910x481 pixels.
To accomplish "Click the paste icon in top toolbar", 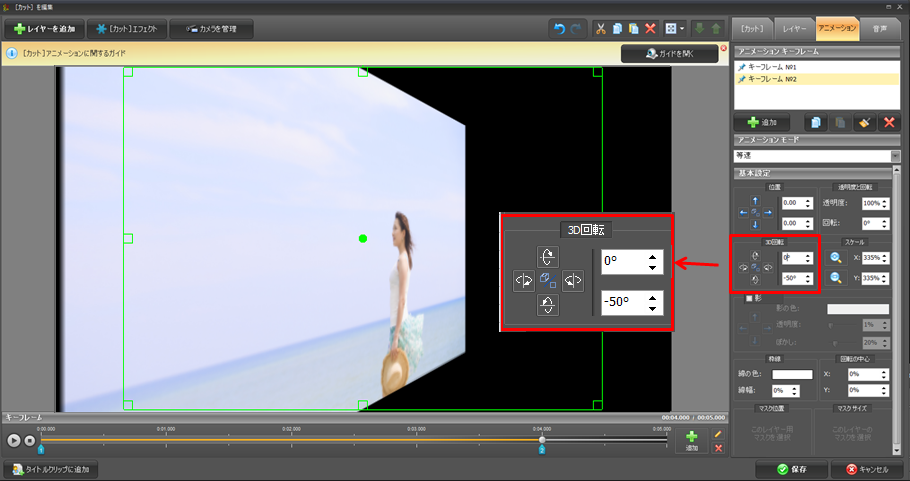I will (634, 29).
